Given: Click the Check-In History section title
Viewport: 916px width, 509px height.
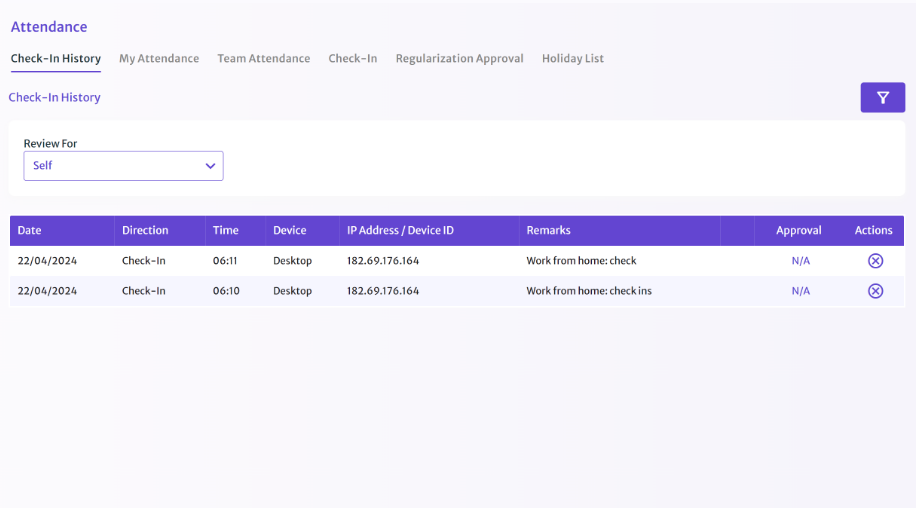Looking at the screenshot, I should point(54,98).
